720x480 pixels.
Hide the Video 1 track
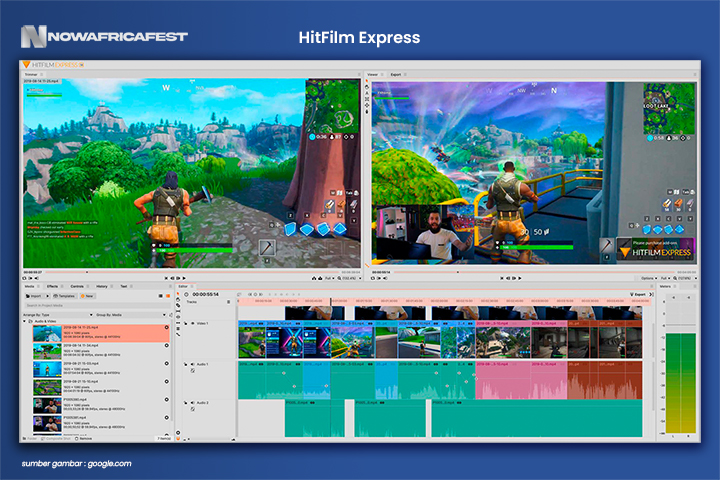coord(192,323)
